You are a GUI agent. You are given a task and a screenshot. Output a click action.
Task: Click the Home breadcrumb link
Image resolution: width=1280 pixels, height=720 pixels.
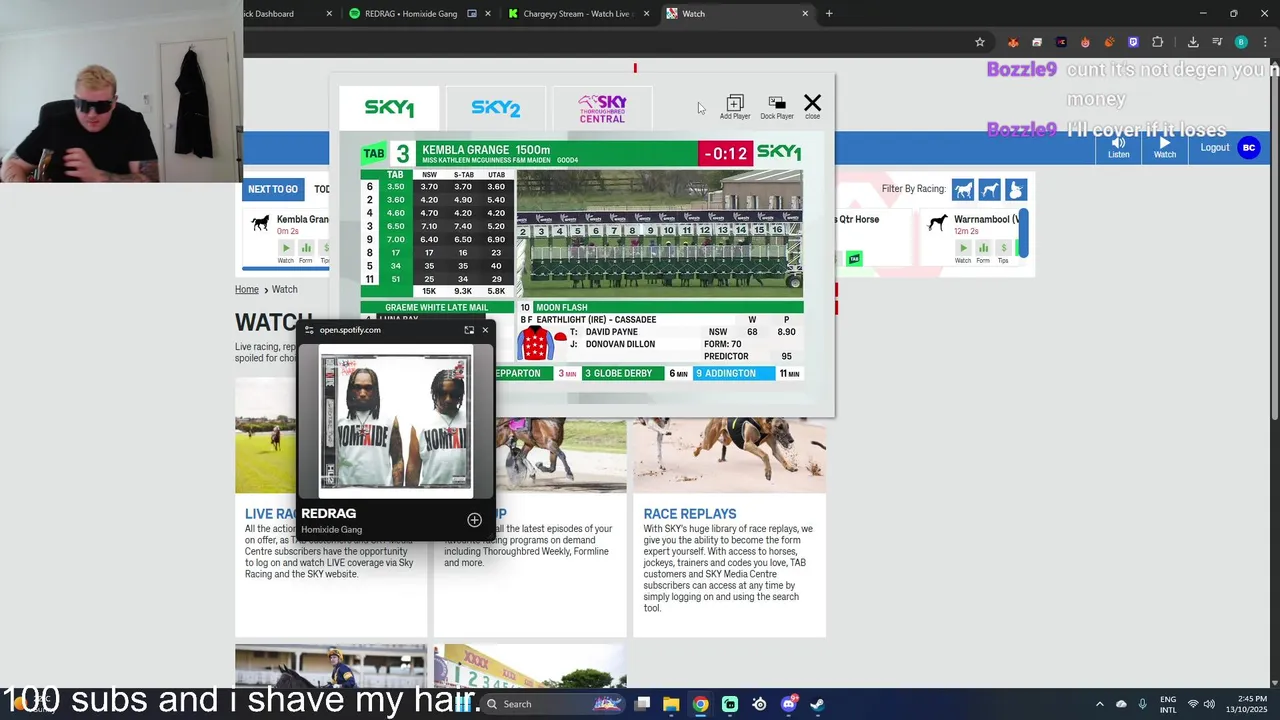click(247, 289)
